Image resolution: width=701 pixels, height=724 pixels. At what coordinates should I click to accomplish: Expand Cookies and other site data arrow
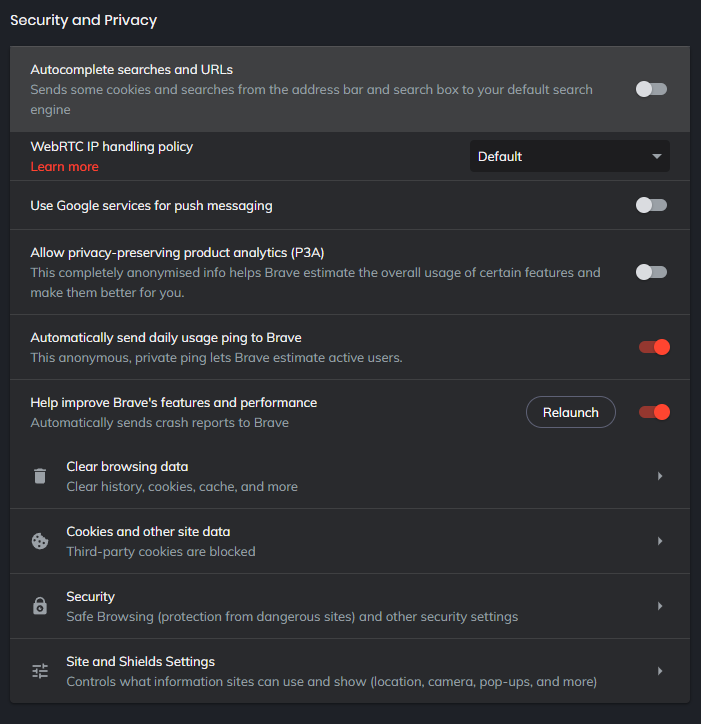pos(660,541)
